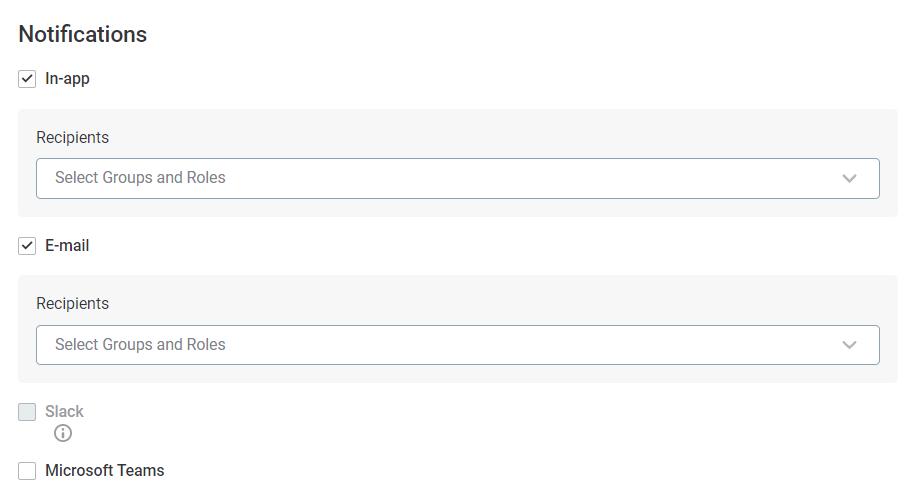Viewport: 910px width, 498px height.
Task: Click the "Microsoft Teams" label text
Action: (x=104, y=470)
